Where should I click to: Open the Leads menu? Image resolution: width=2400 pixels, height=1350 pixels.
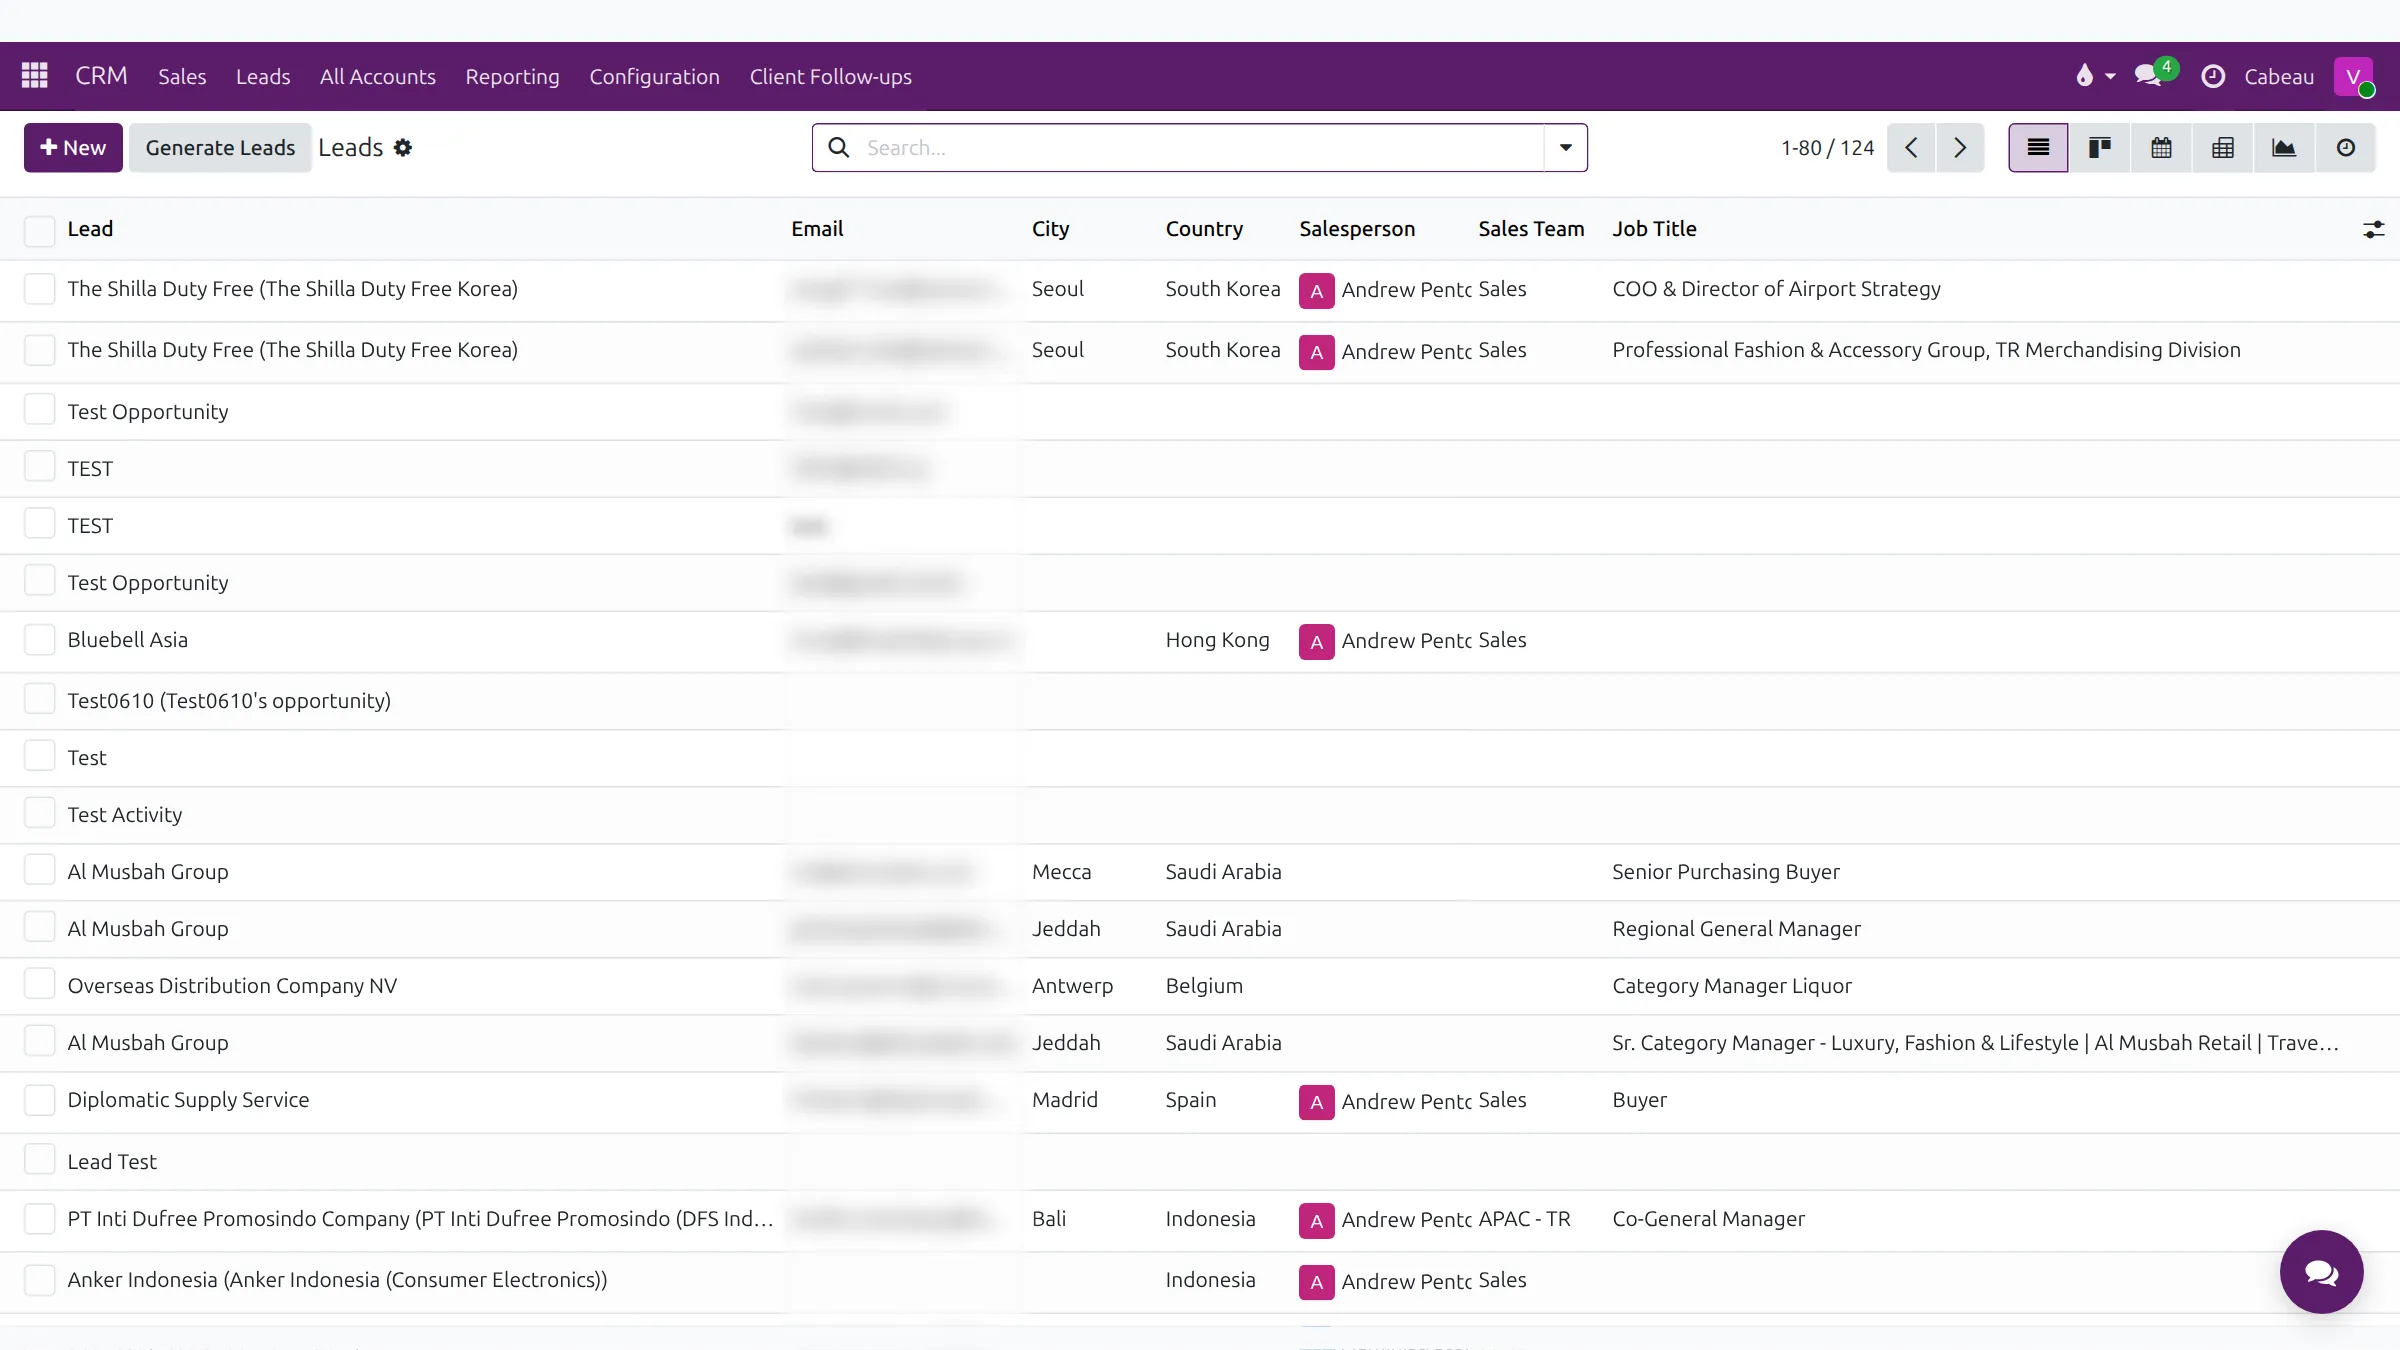point(263,76)
